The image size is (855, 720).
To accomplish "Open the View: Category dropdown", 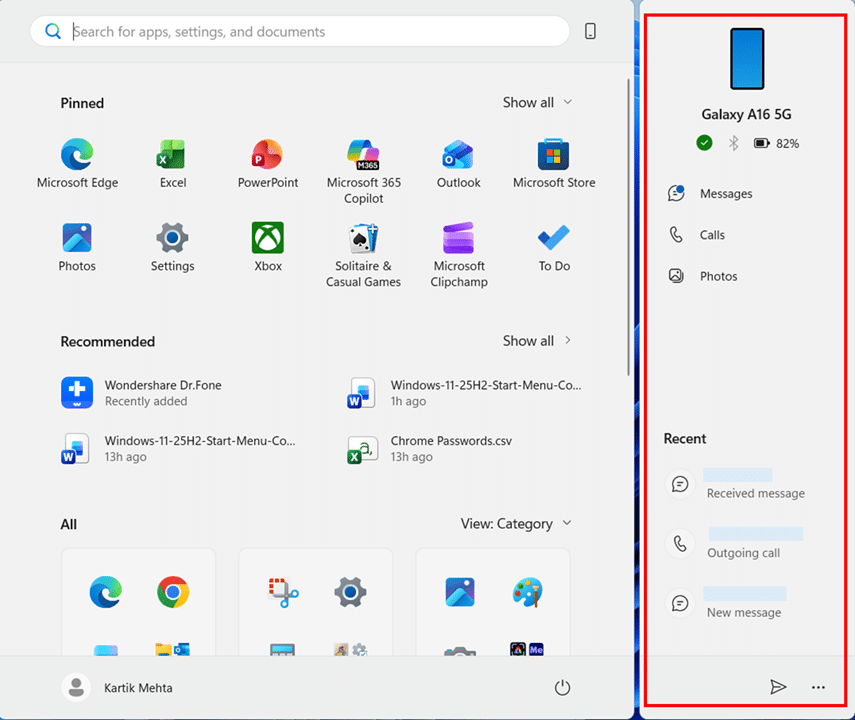I will [516, 523].
